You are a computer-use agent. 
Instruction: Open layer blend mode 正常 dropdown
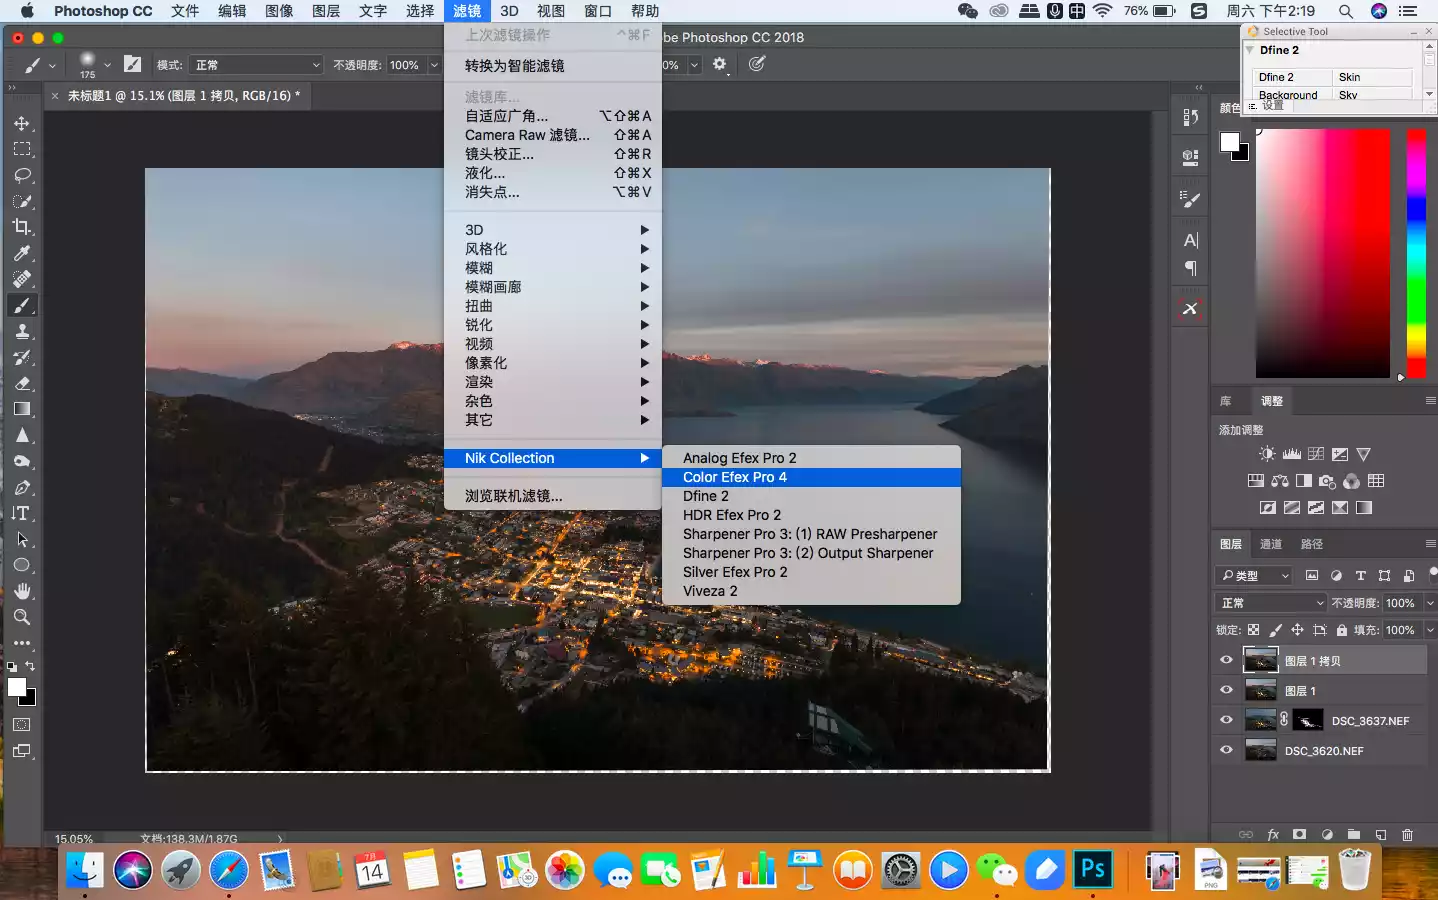1271,603
